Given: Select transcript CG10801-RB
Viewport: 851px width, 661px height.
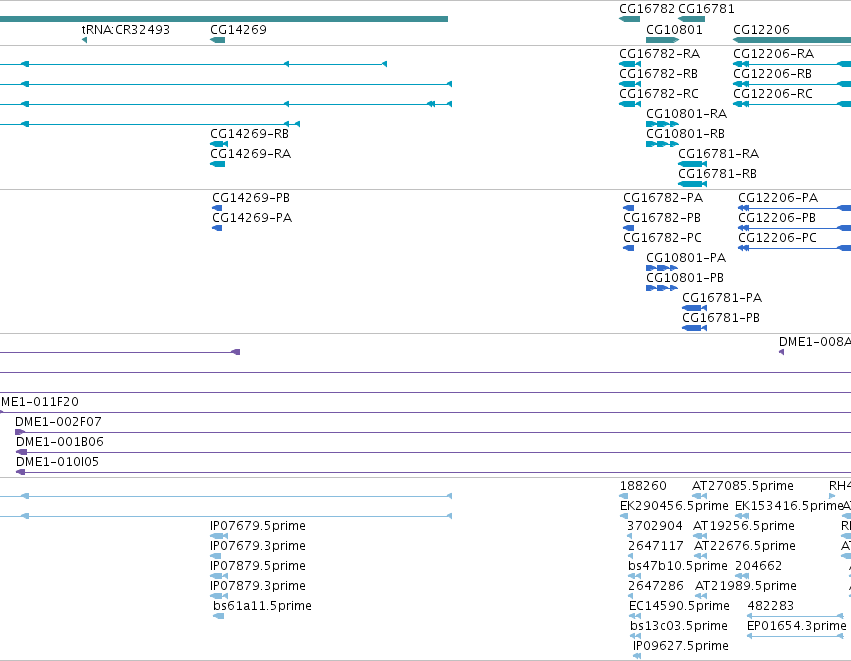Looking at the screenshot, I should (x=685, y=134).
